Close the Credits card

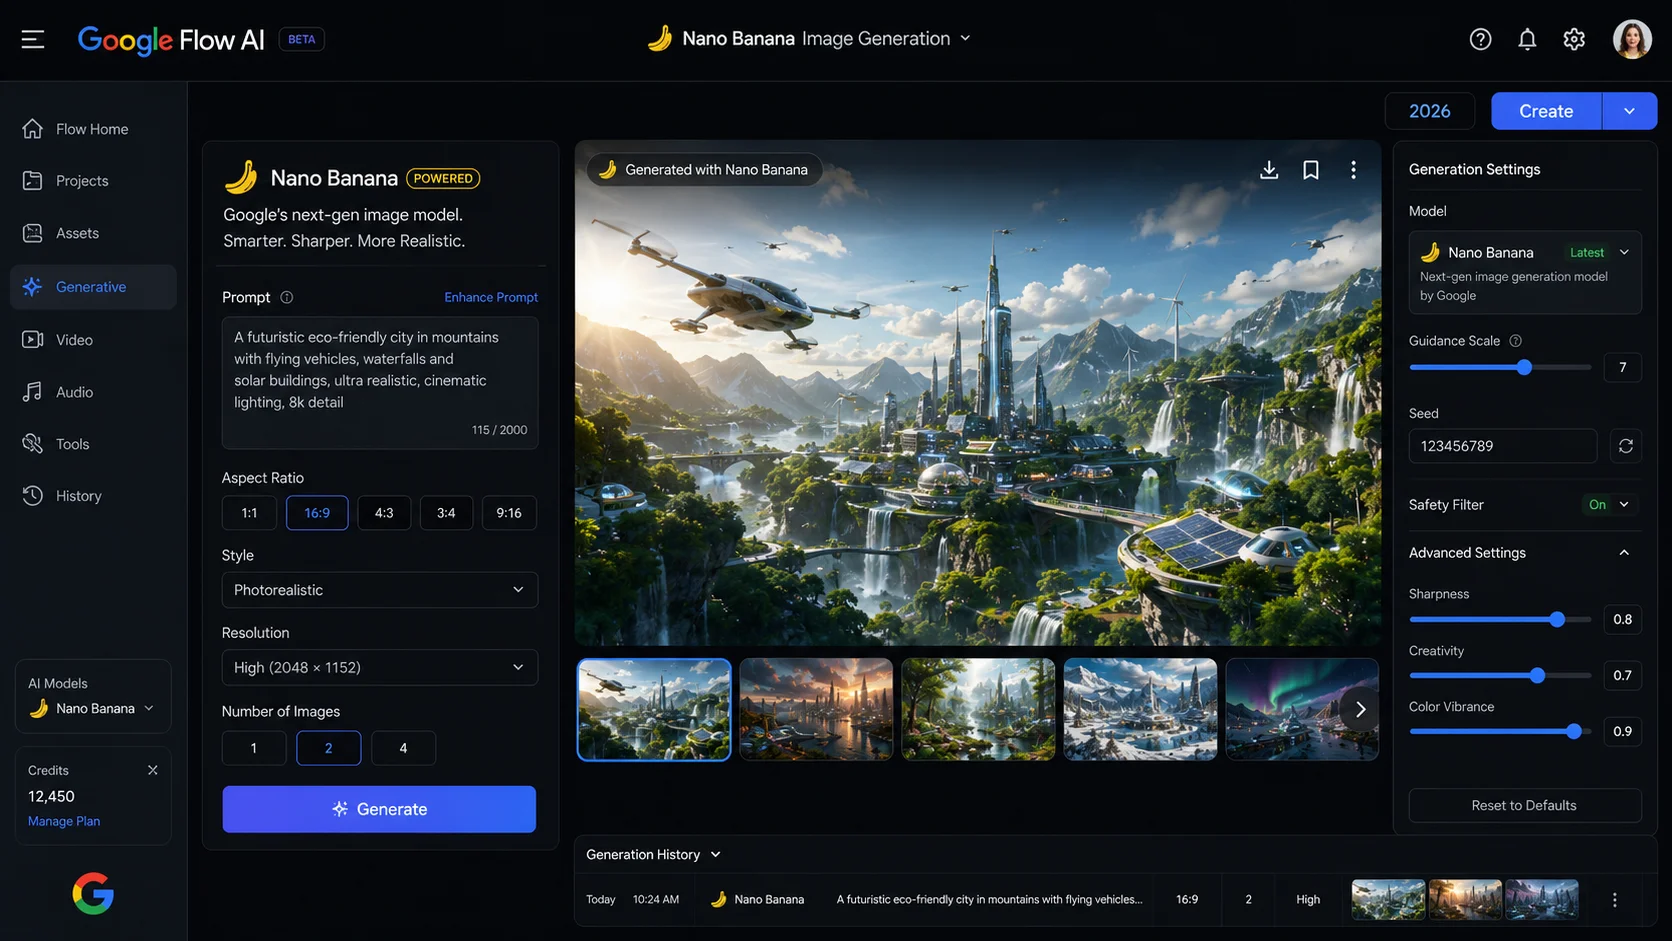pyautogui.click(x=153, y=770)
